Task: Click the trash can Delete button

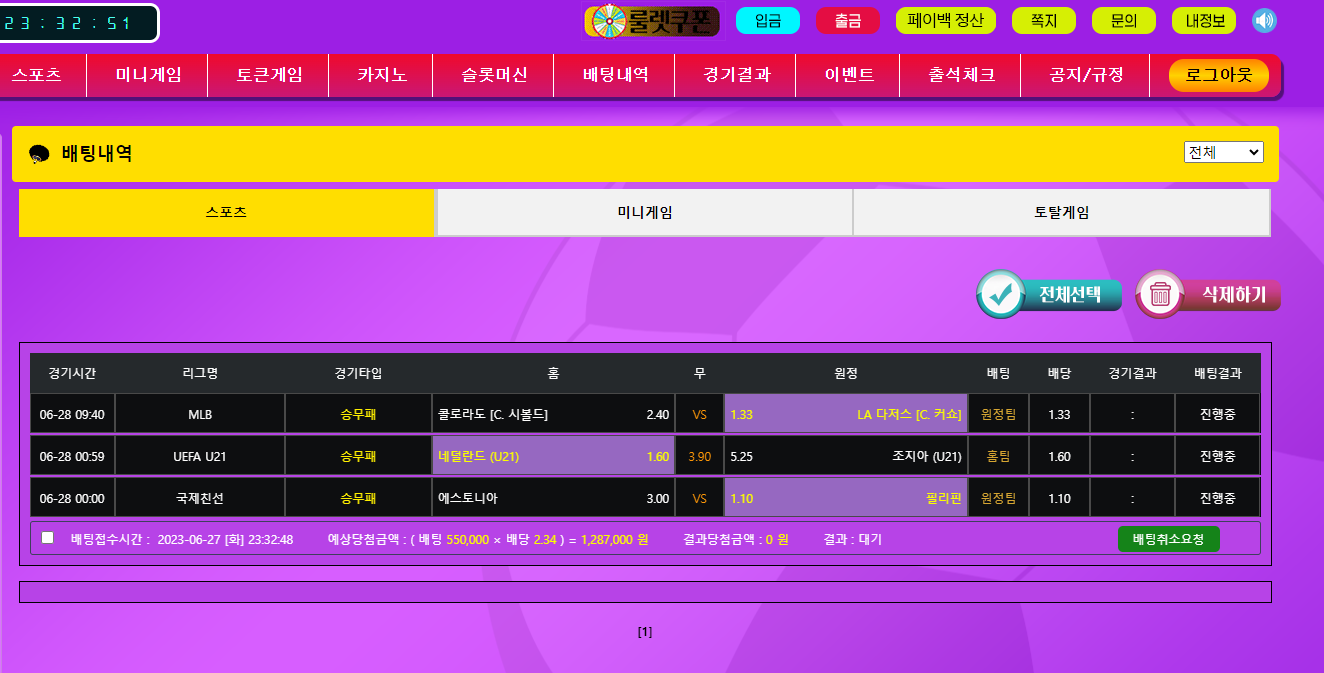Action: [1208, 295]
